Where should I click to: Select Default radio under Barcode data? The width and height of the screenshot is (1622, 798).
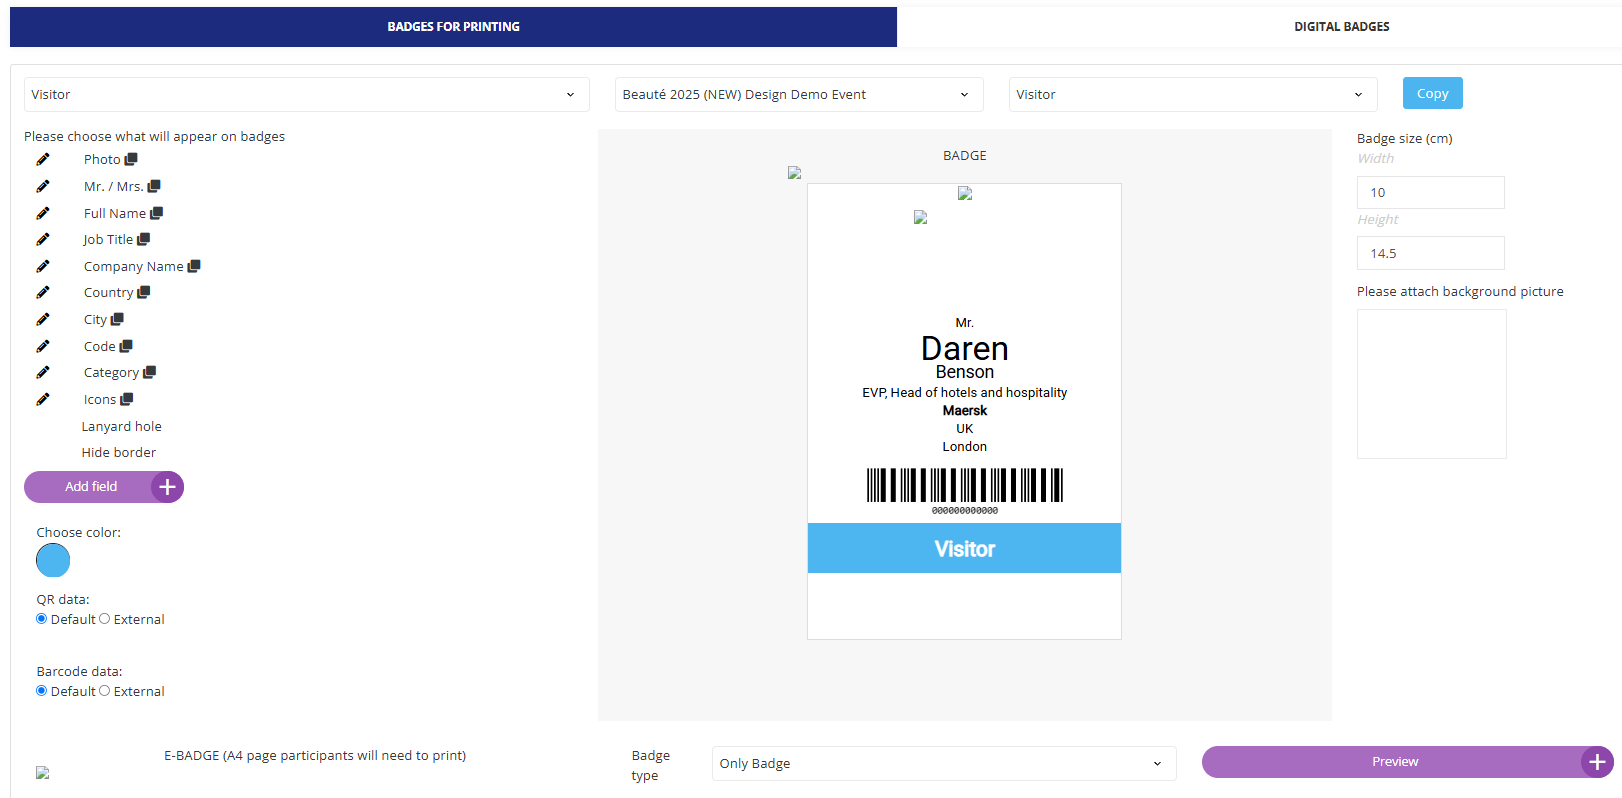pos(42,691)
